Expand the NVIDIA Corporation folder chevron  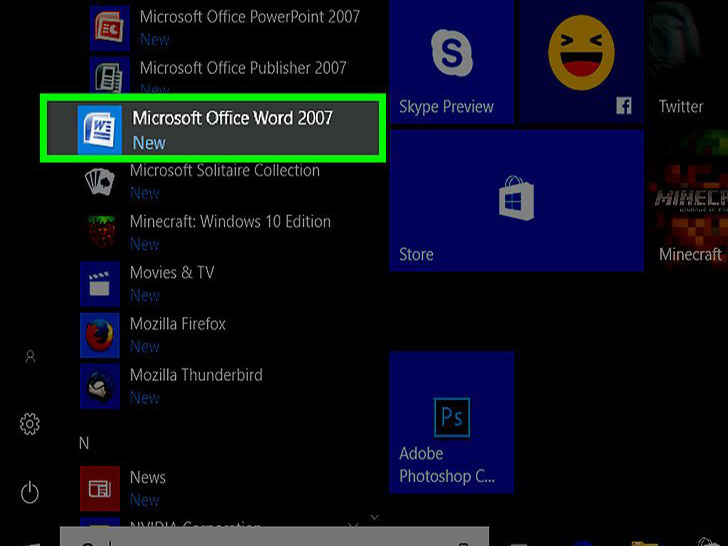(374, 518)
